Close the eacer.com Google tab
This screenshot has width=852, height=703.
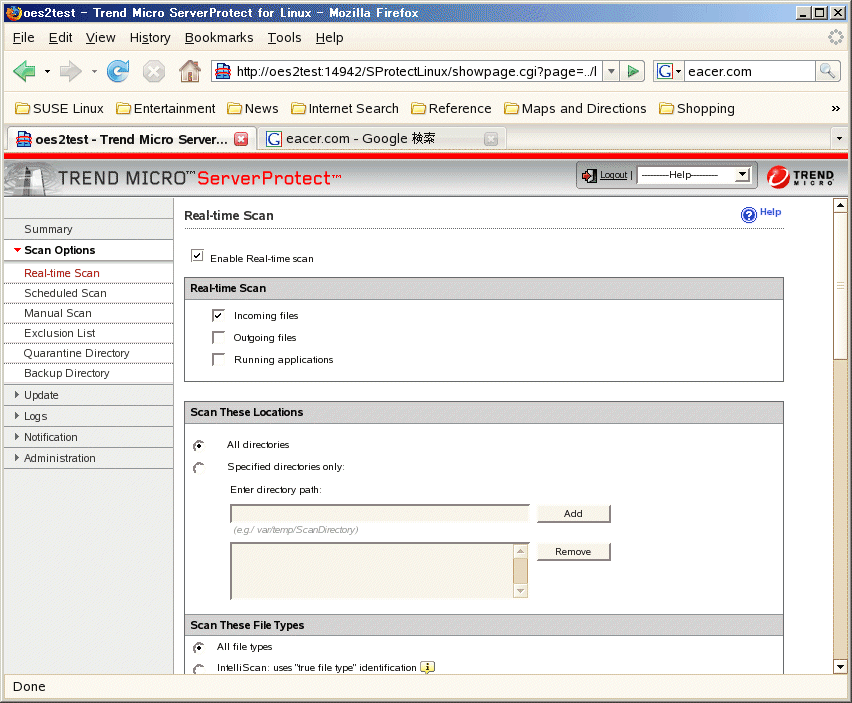(491, 139)
